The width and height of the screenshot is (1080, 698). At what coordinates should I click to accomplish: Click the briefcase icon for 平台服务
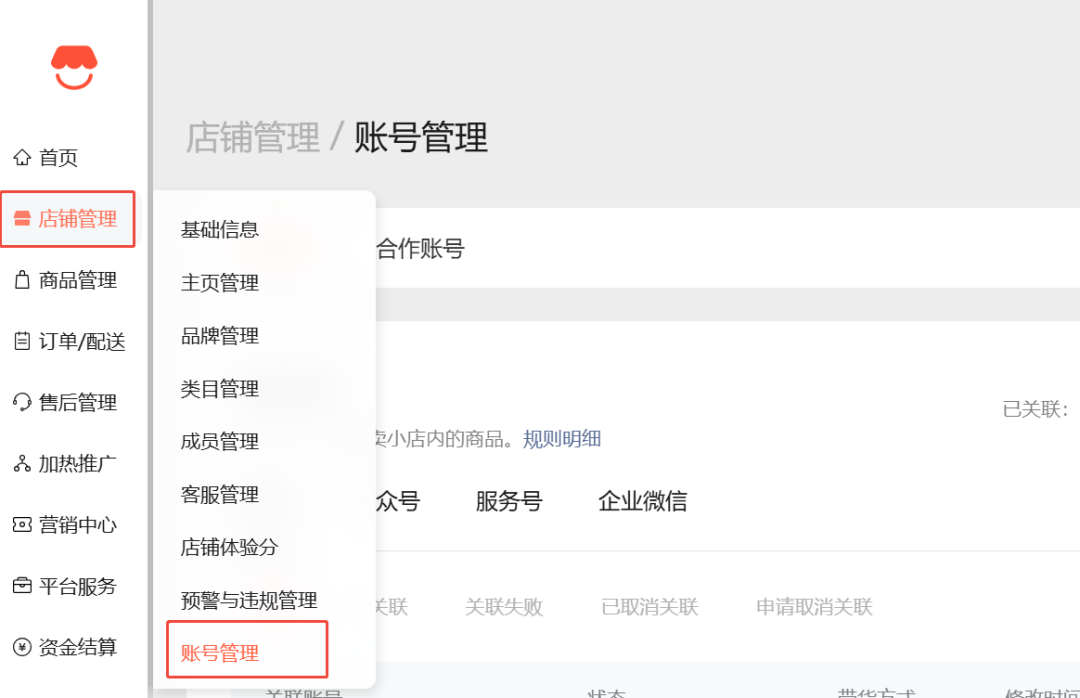pyautogui.click(x=22, y=586)
